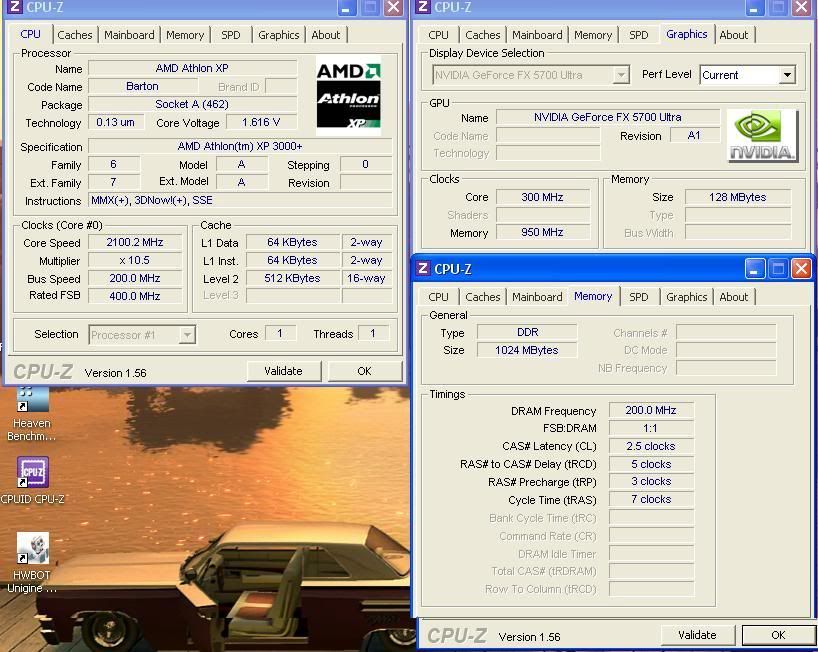Click the Z icon of Memory CPU-Z window
This screenshot has height=652, width=818.
click(423, 269)
